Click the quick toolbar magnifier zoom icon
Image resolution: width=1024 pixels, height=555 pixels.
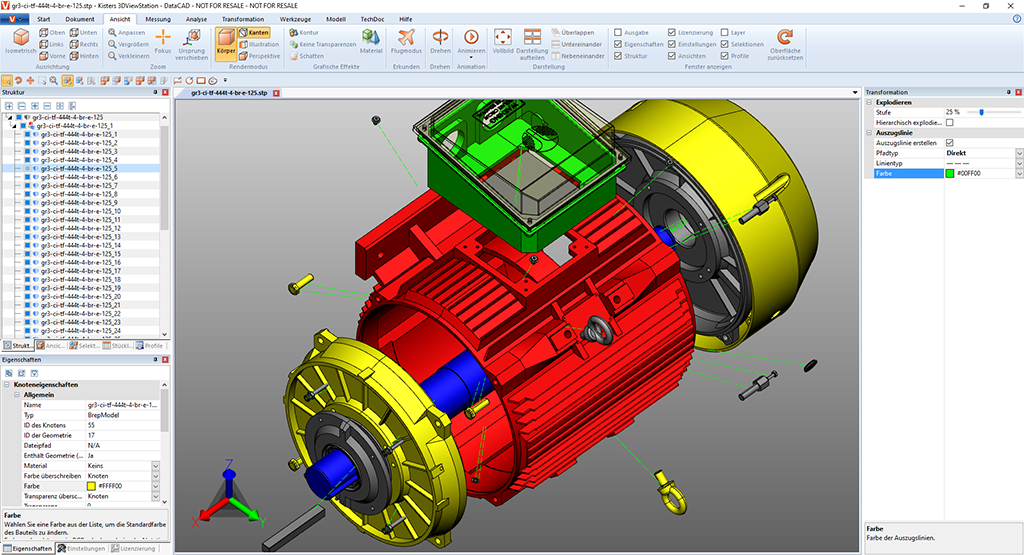tap(54, 81)
